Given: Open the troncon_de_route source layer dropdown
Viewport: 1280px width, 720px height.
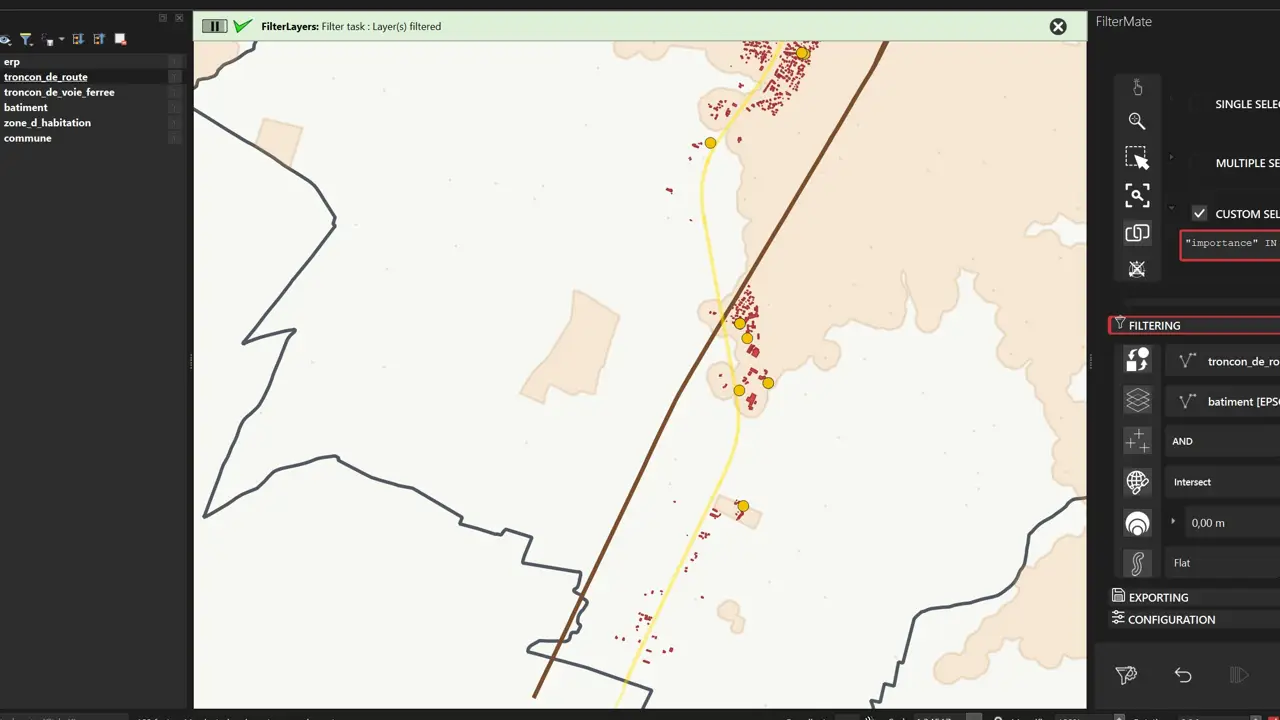Looking at the screenshot, I should pyautogui.click(x=1223, y=361).
